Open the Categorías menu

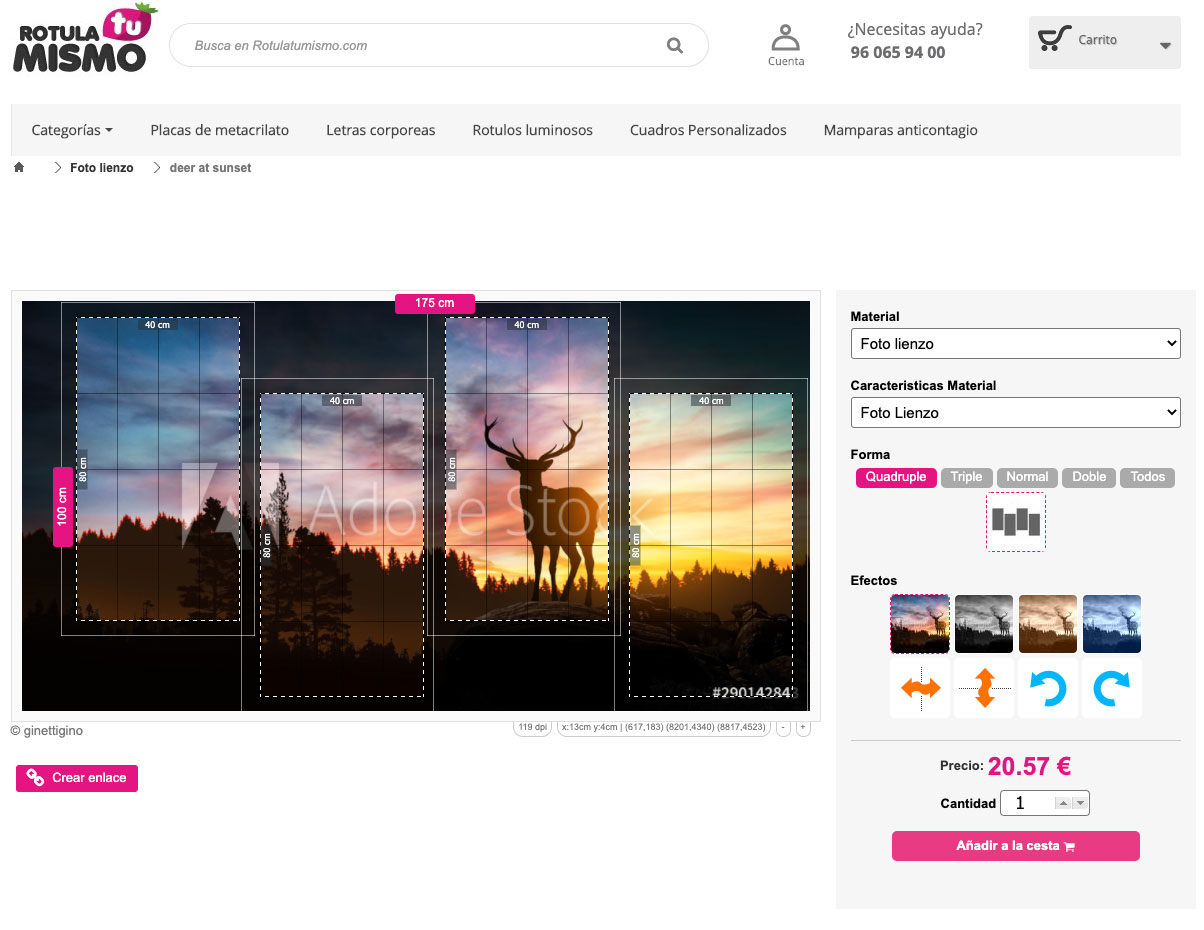tap(71, 130)
